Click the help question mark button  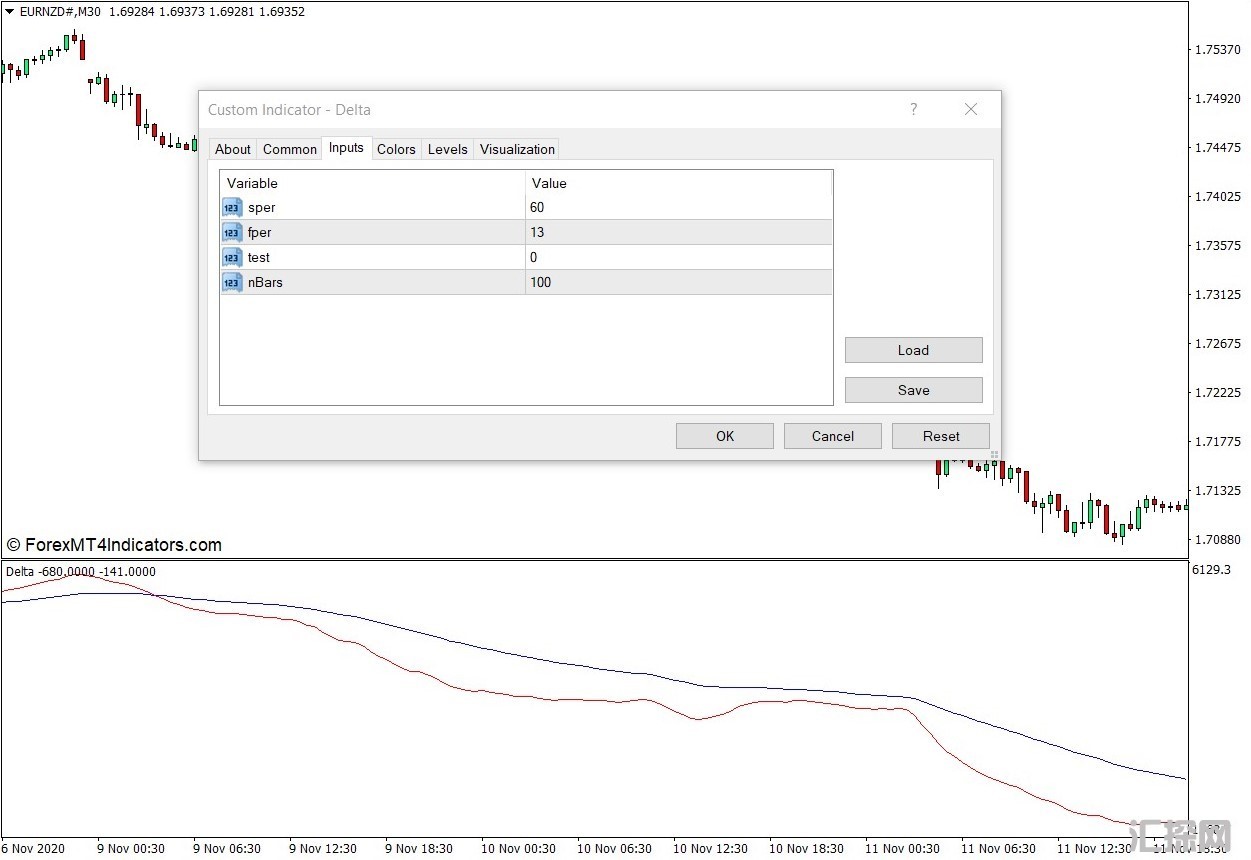tap(913, 109)
